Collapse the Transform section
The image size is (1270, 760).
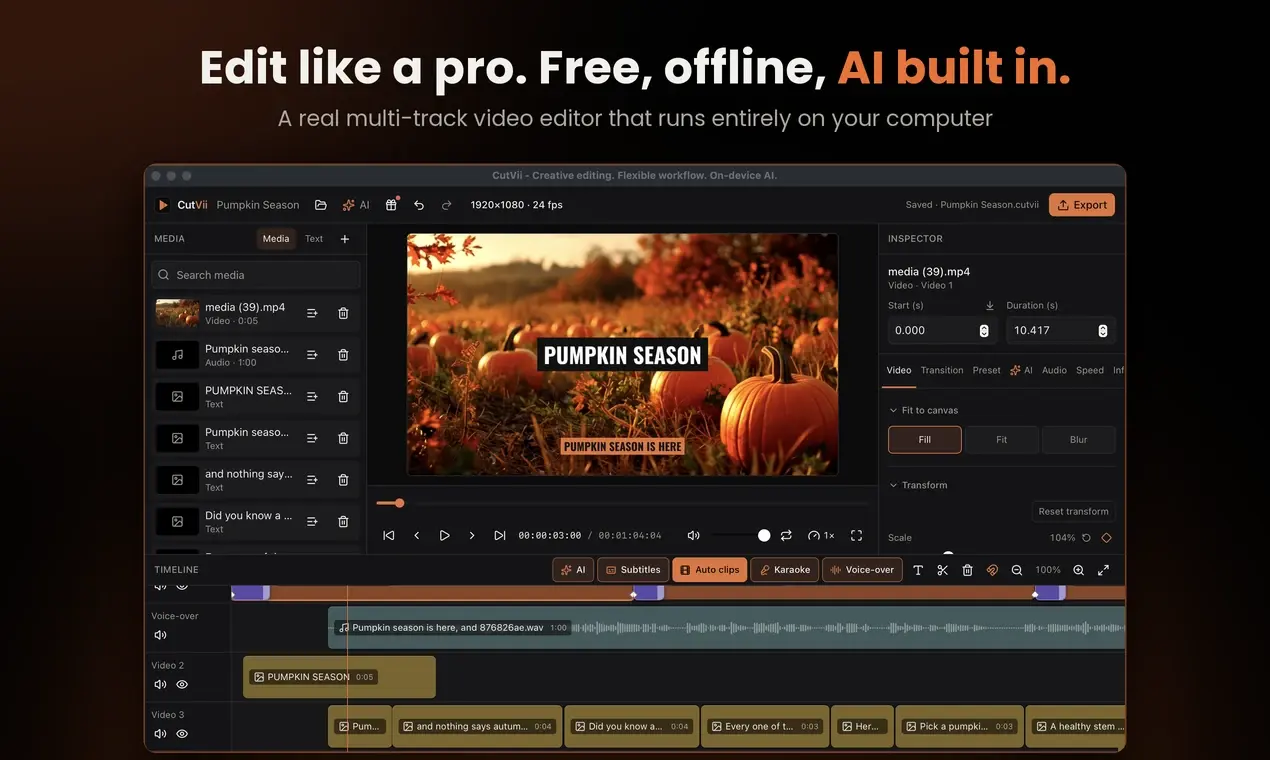pos(893,485)
